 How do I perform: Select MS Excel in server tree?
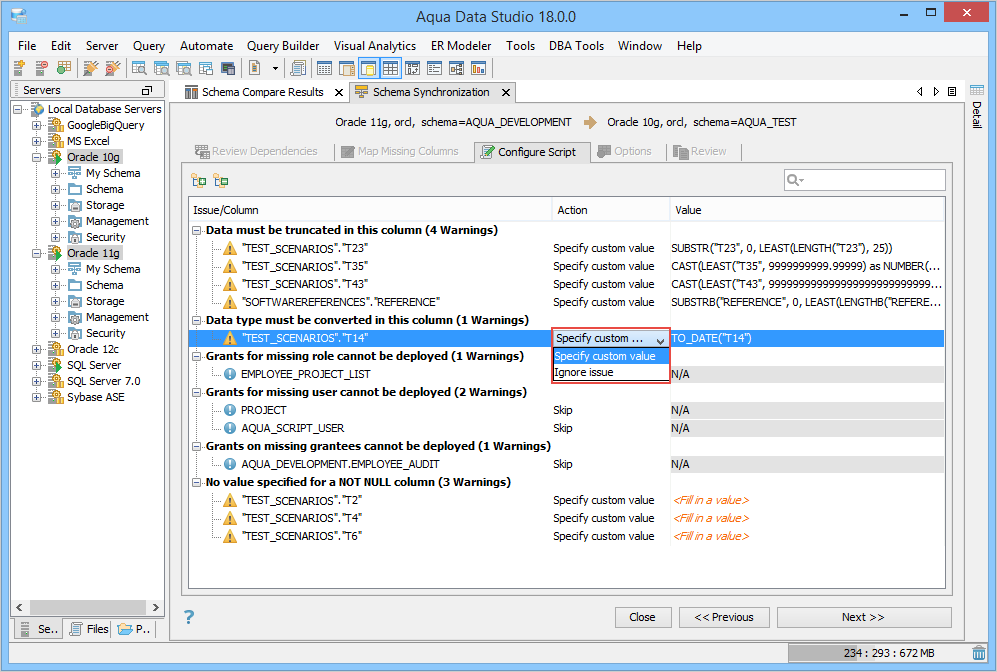(88, 141)
